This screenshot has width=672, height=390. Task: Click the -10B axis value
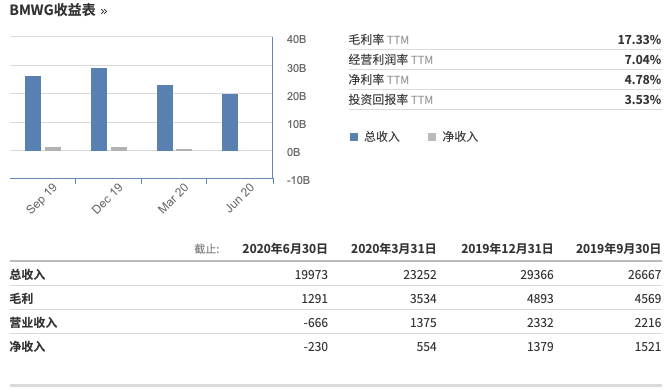[298, 180]
